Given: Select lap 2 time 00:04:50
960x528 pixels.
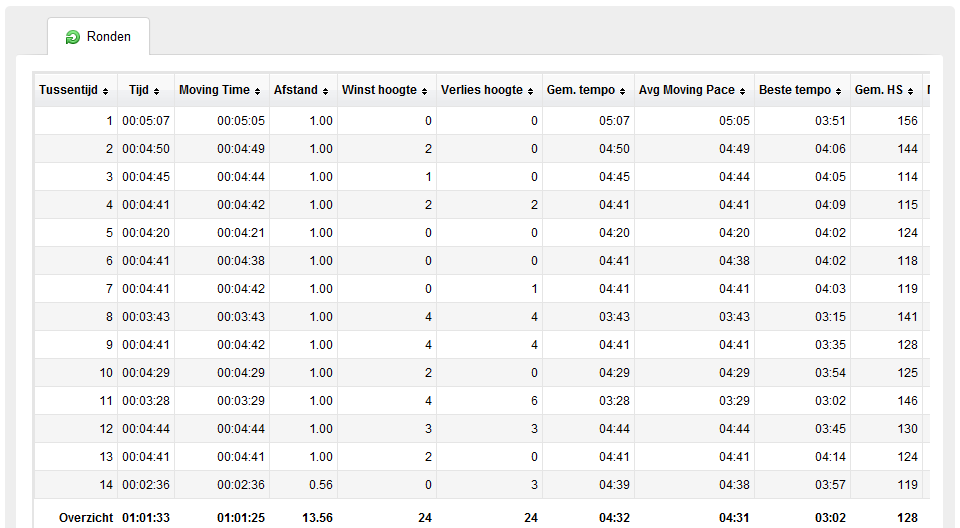Looking at the screenshot, I should (146, 149).
